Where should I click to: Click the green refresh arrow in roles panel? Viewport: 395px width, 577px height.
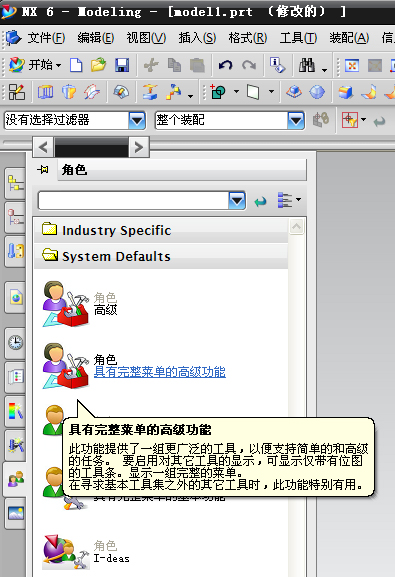260,201
